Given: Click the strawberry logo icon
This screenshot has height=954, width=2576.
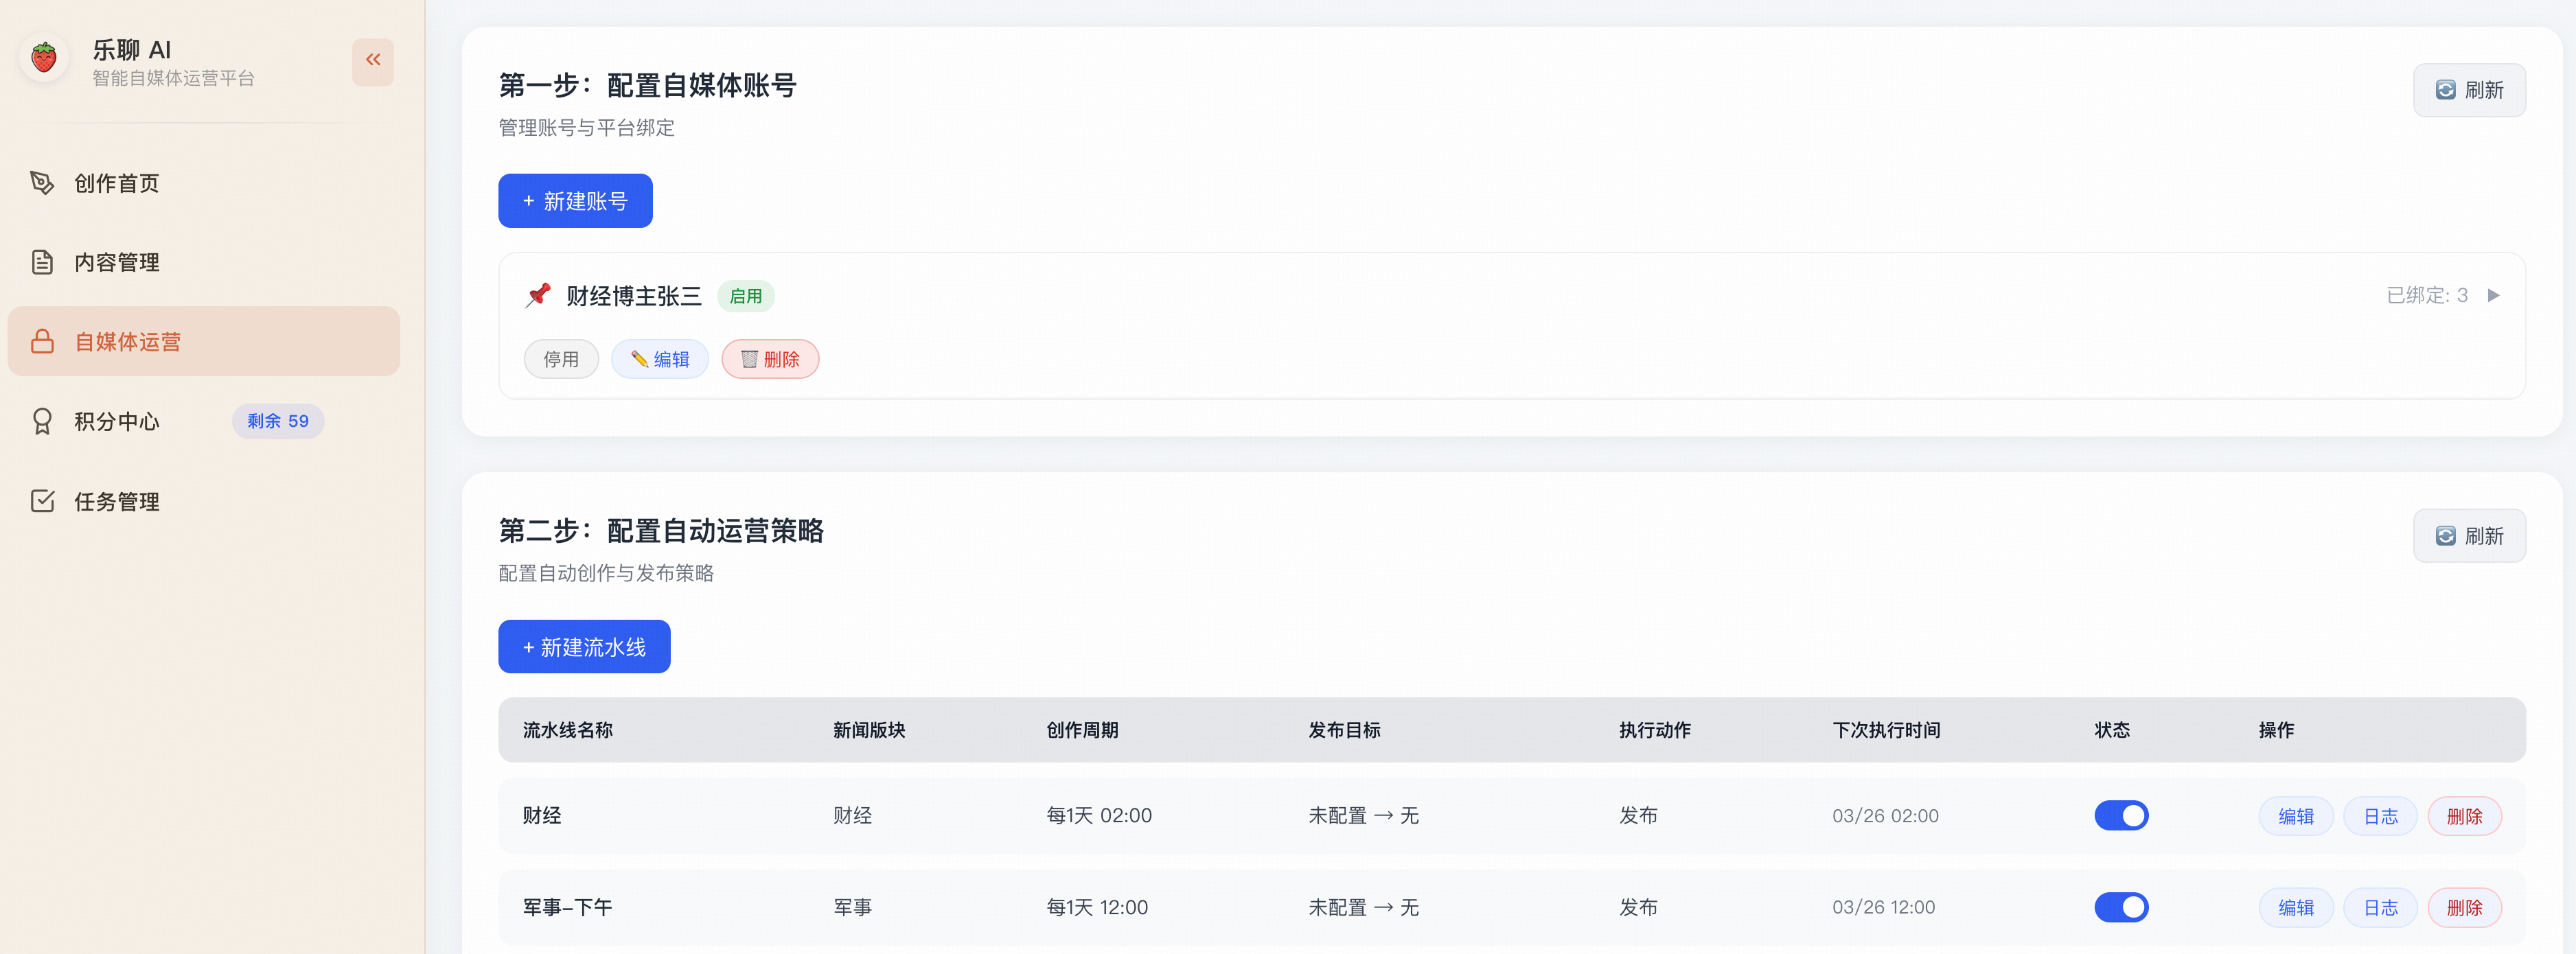Looking at the screenshot, I should [44, 59].
